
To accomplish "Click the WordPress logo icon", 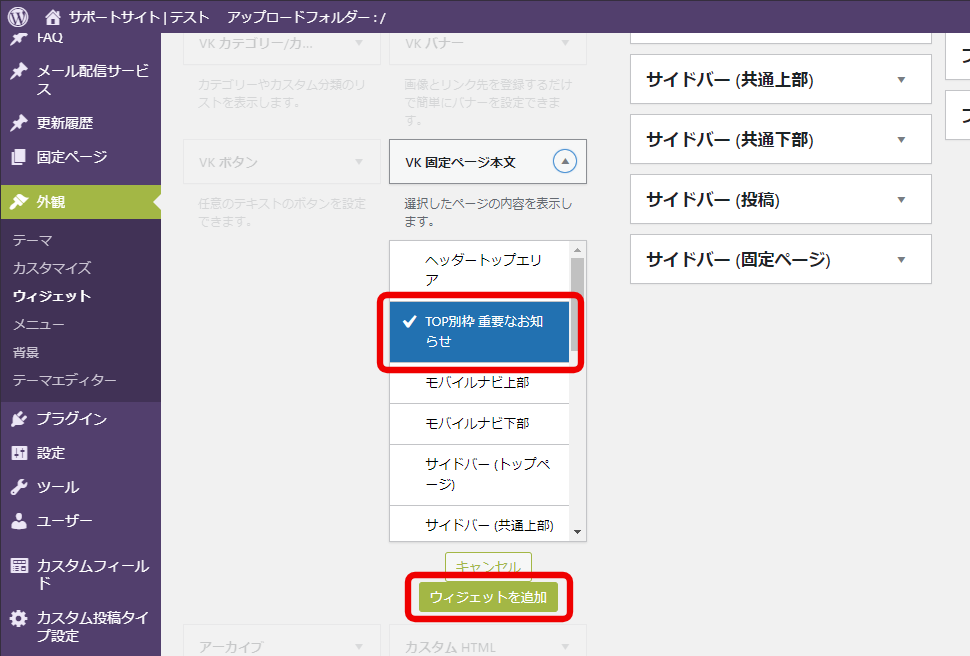I will pos(18,17).
